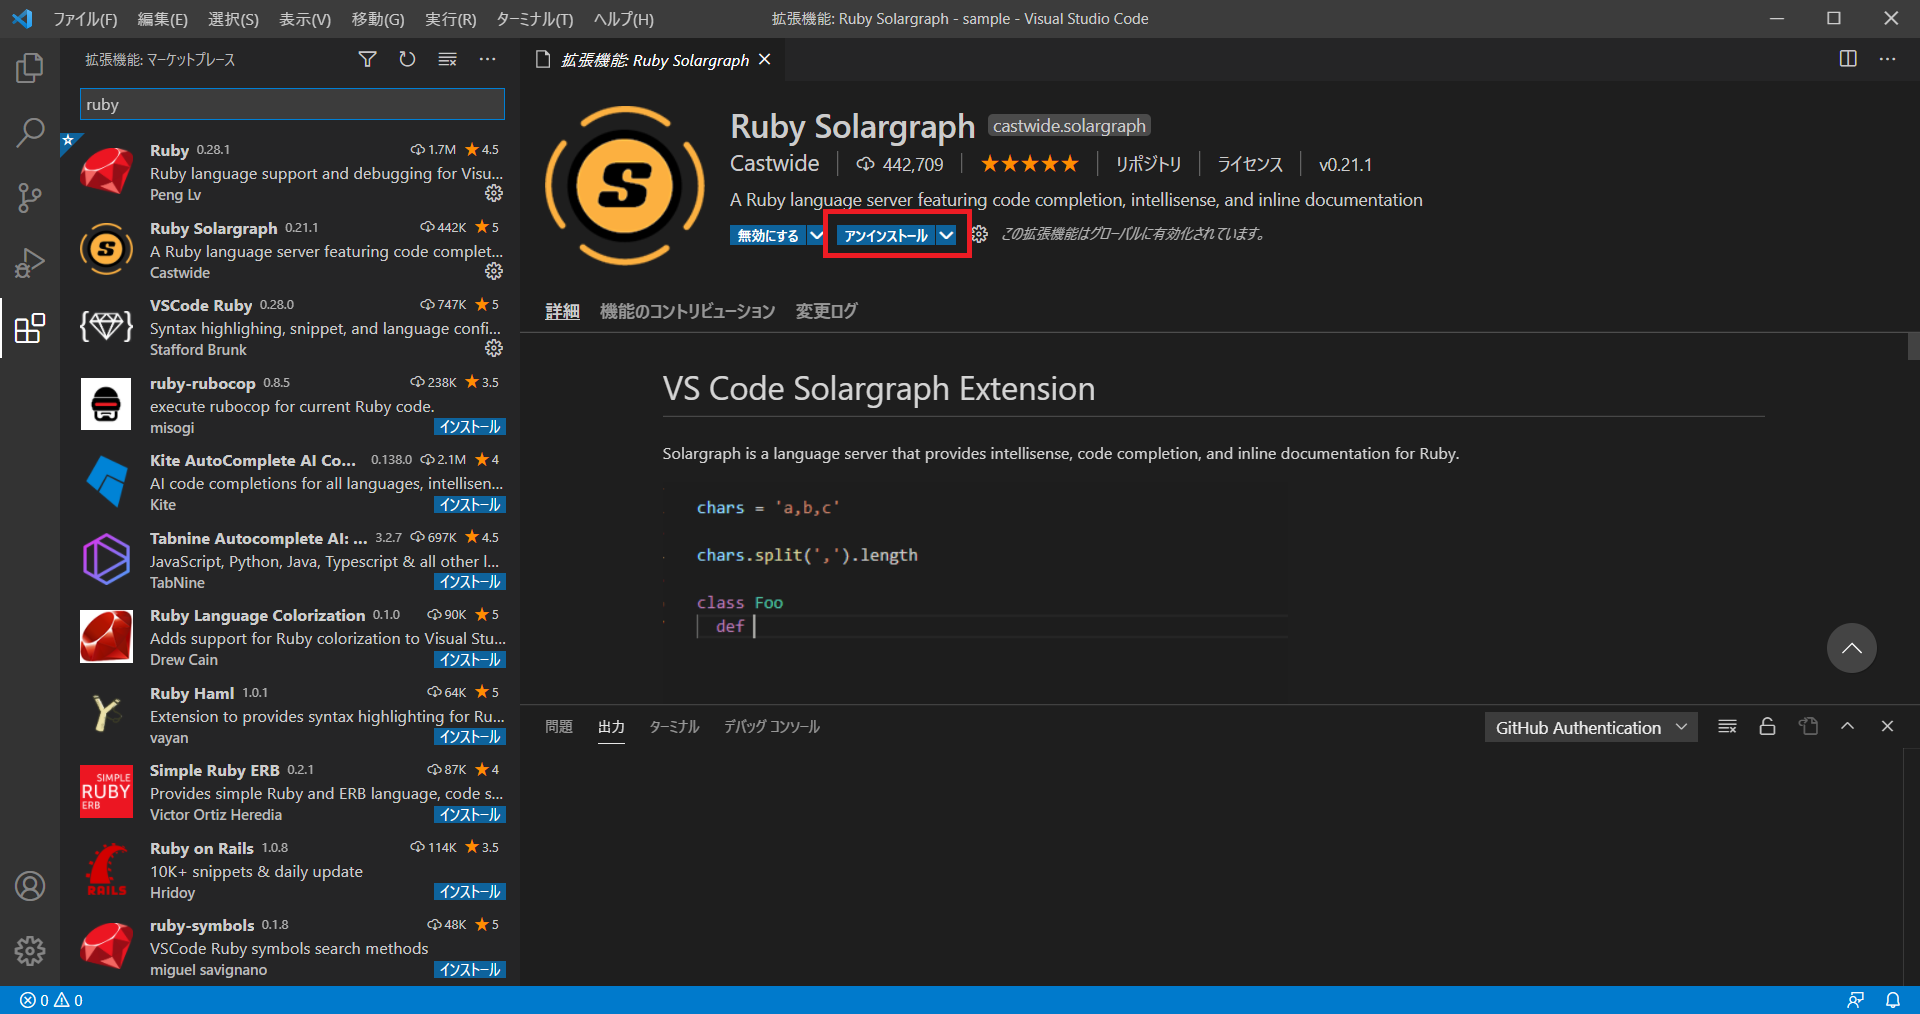Open gear settings for Ruby Solargraph list item
This screenshot has height=1014, width=1920.
(x=494, y=271)
